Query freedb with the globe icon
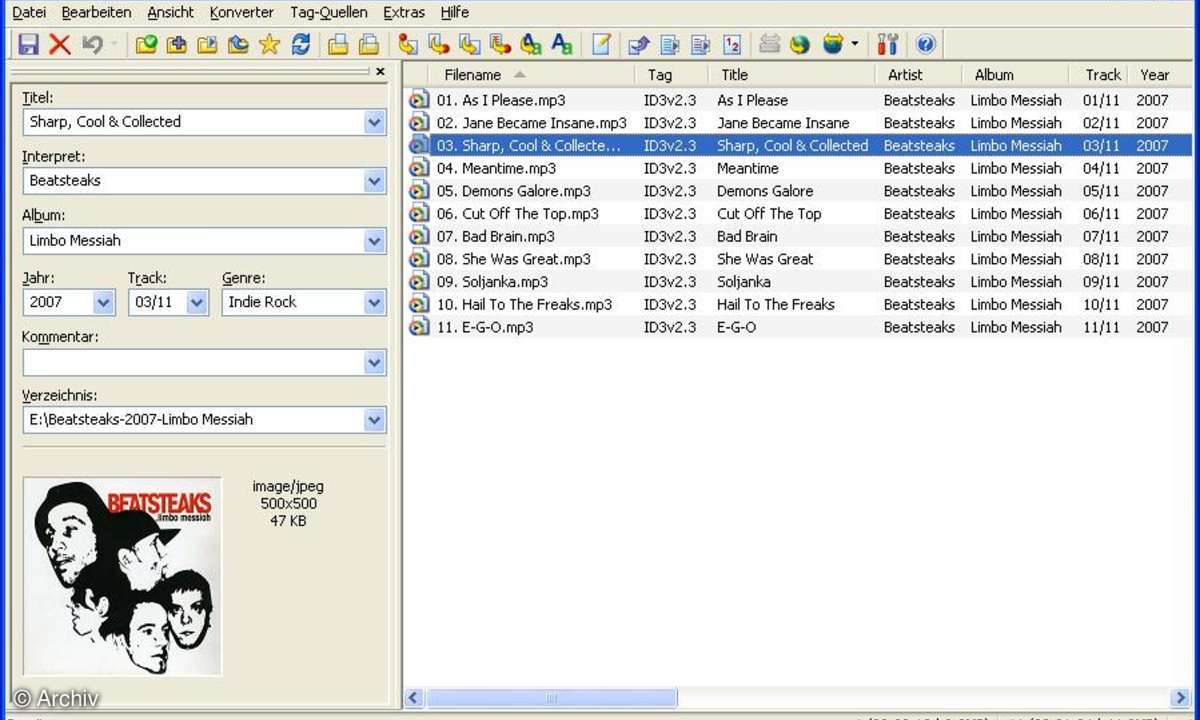Image resolution: width=1200 pixels, height=720 pixels. 799,45
